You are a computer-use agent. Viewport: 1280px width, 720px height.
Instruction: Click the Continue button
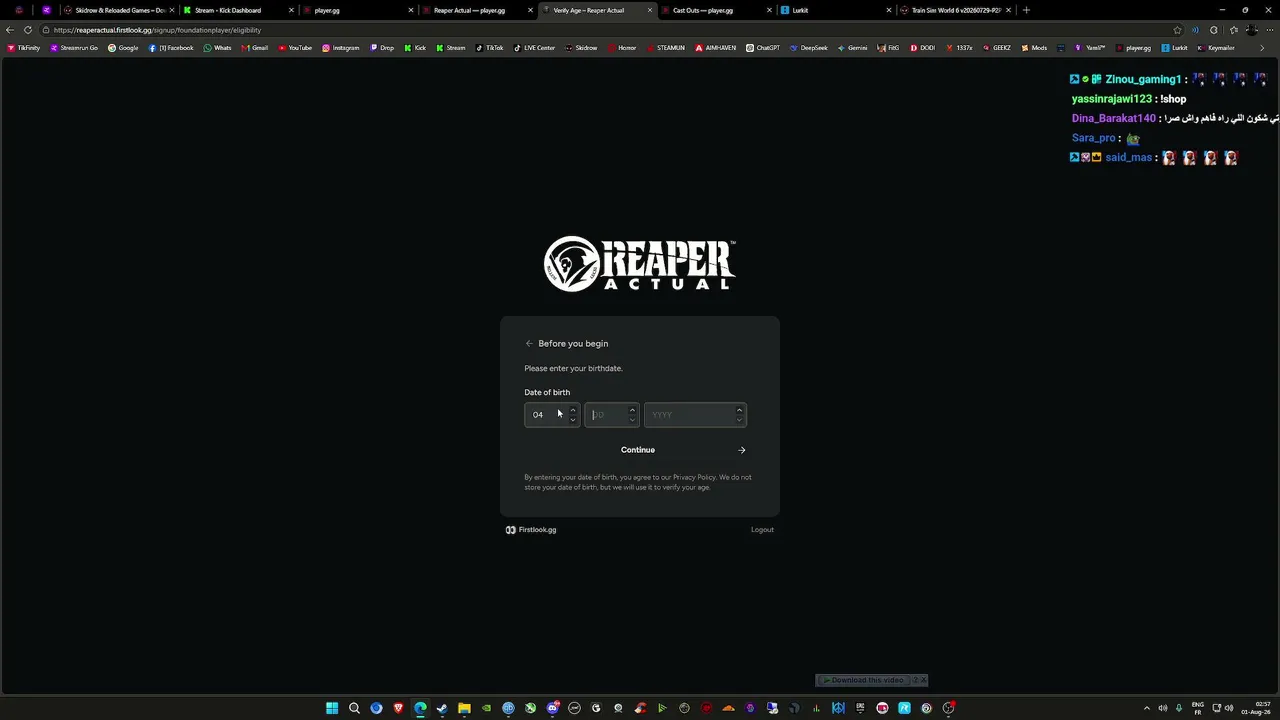pos(638,450)
